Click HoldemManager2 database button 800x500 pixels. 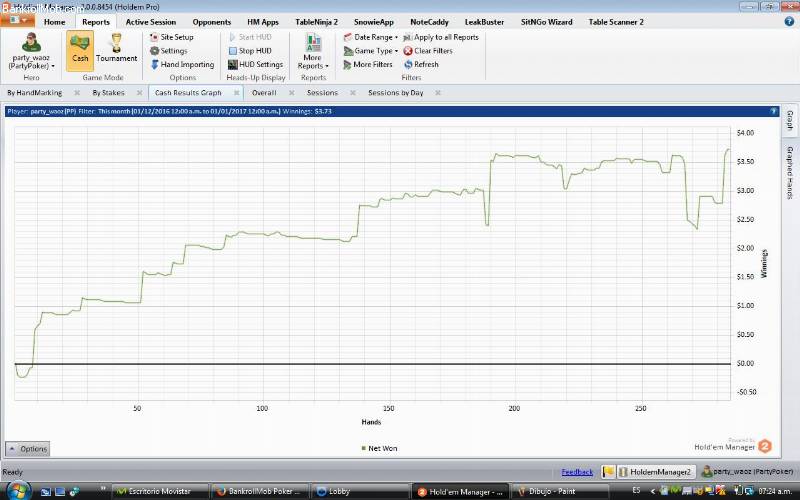[655, 472]
